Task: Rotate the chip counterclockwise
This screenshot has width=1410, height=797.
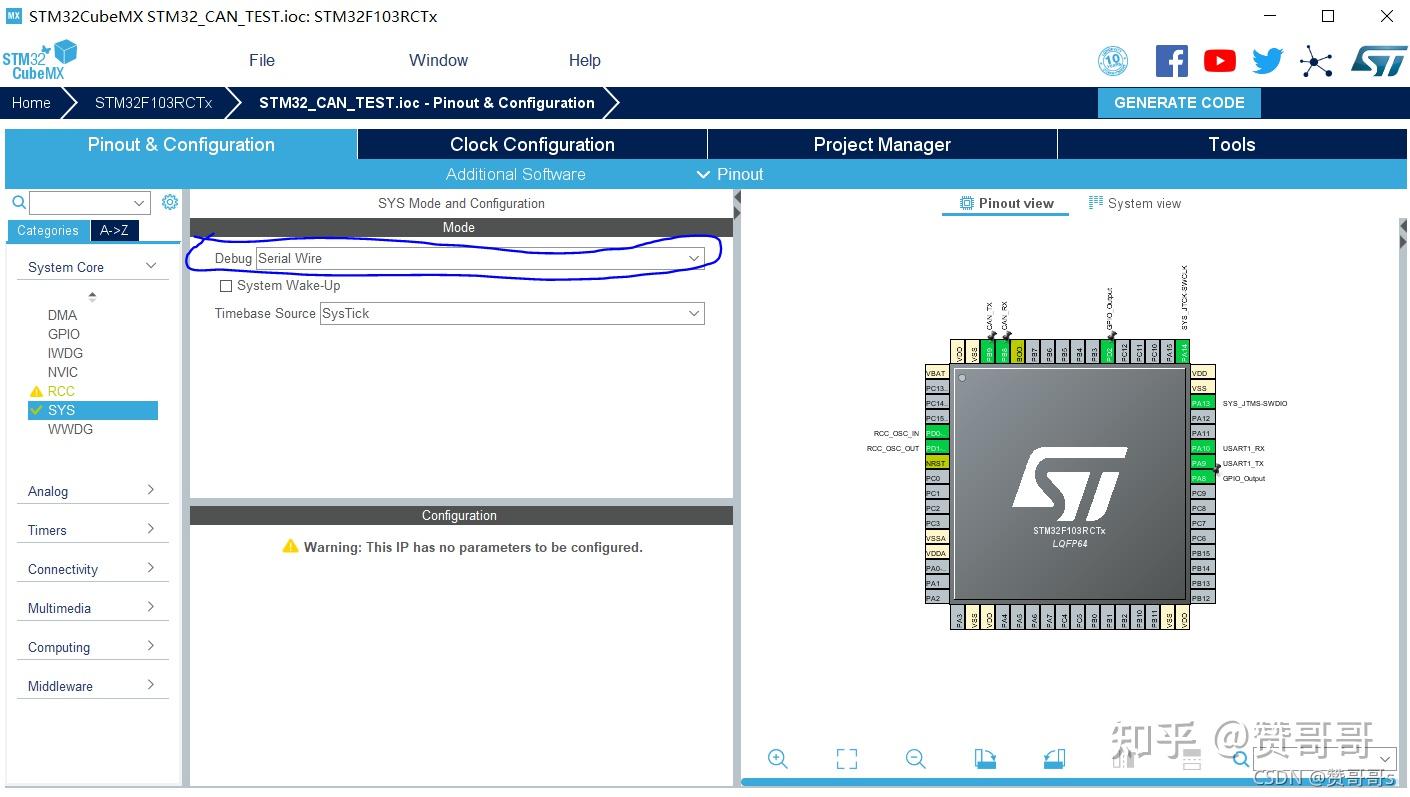Action: 1053,758
